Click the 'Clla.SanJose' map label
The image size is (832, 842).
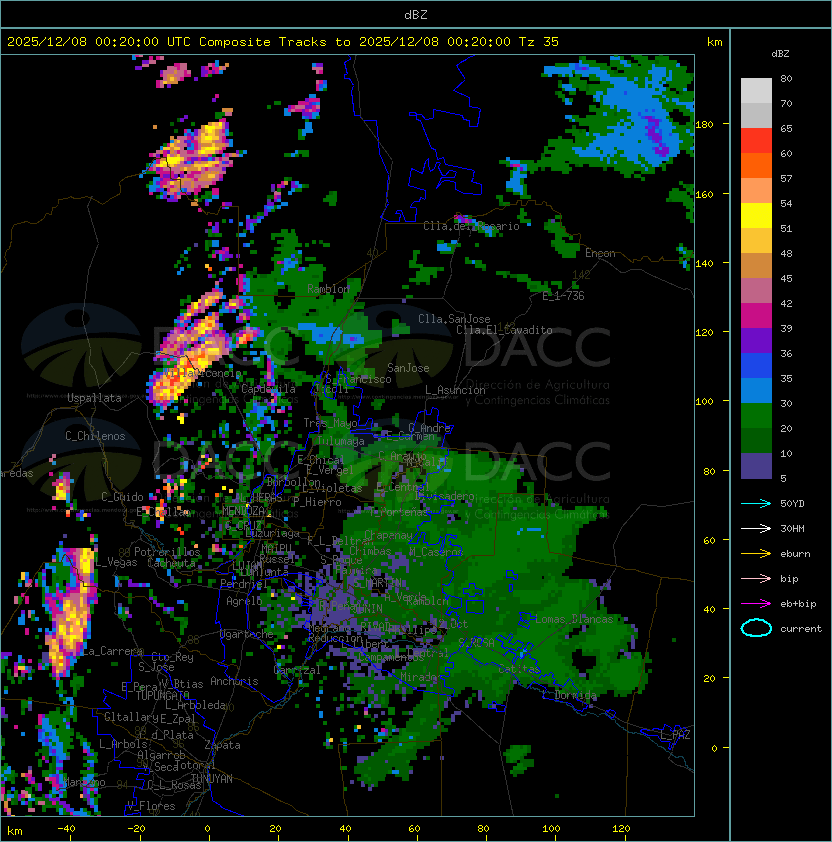click(454, 319)
